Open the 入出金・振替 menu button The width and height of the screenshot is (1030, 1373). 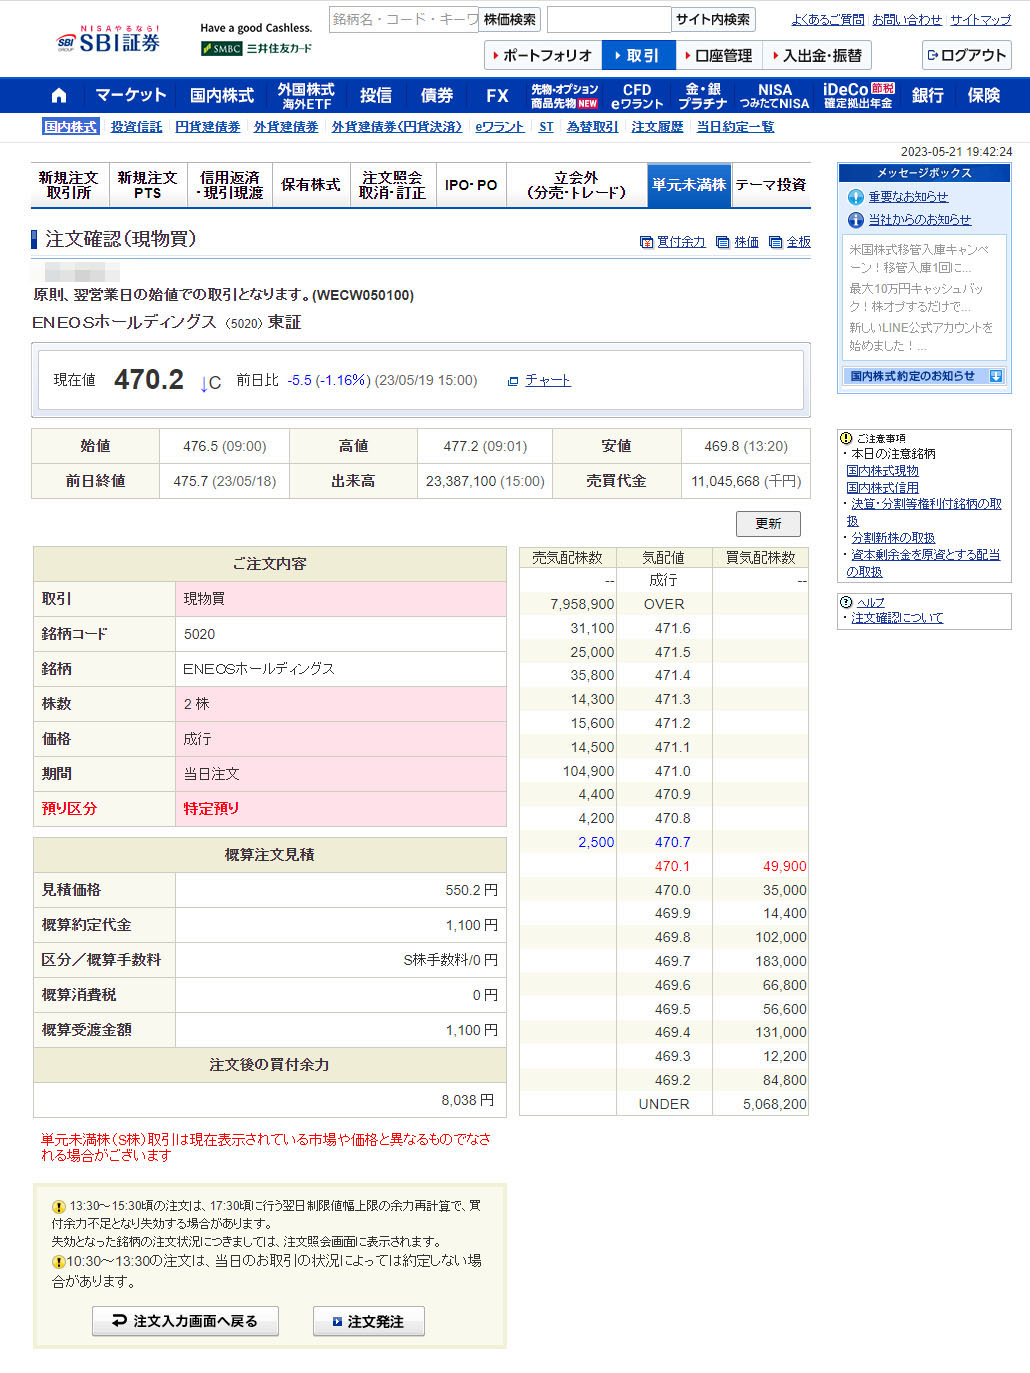coord(816,56)
